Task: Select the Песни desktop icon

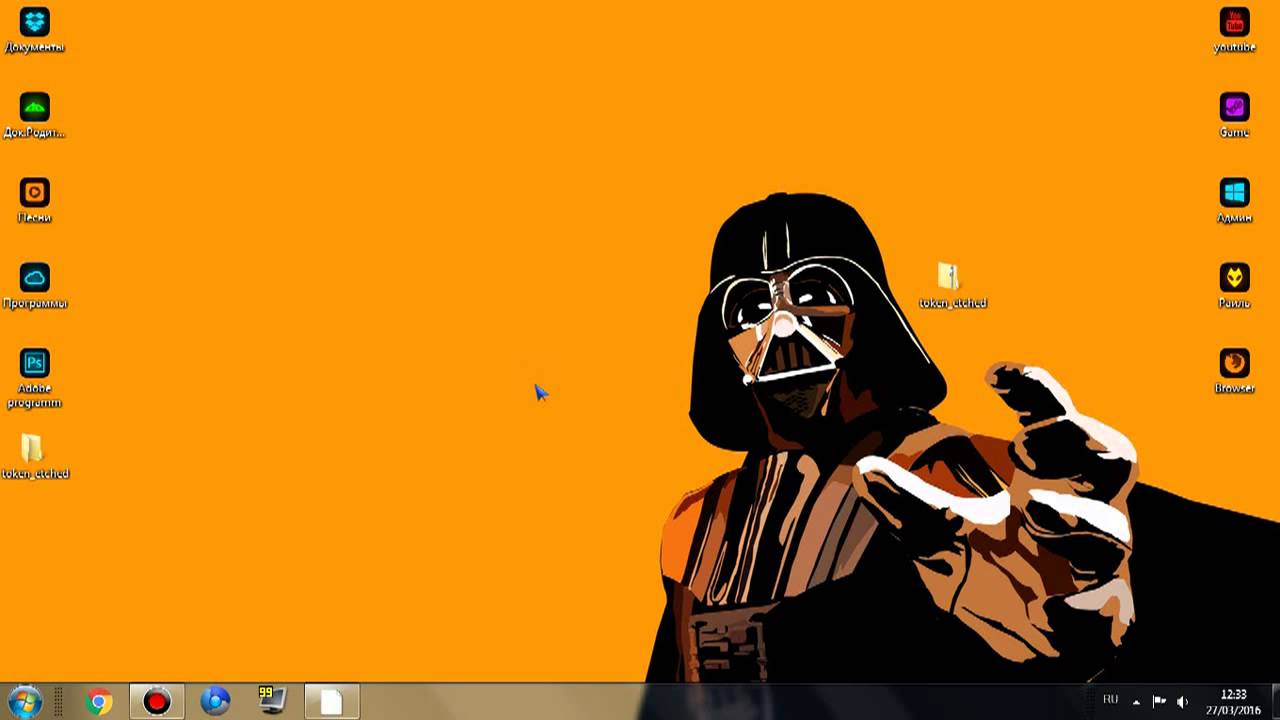Action: coord(35,200)
